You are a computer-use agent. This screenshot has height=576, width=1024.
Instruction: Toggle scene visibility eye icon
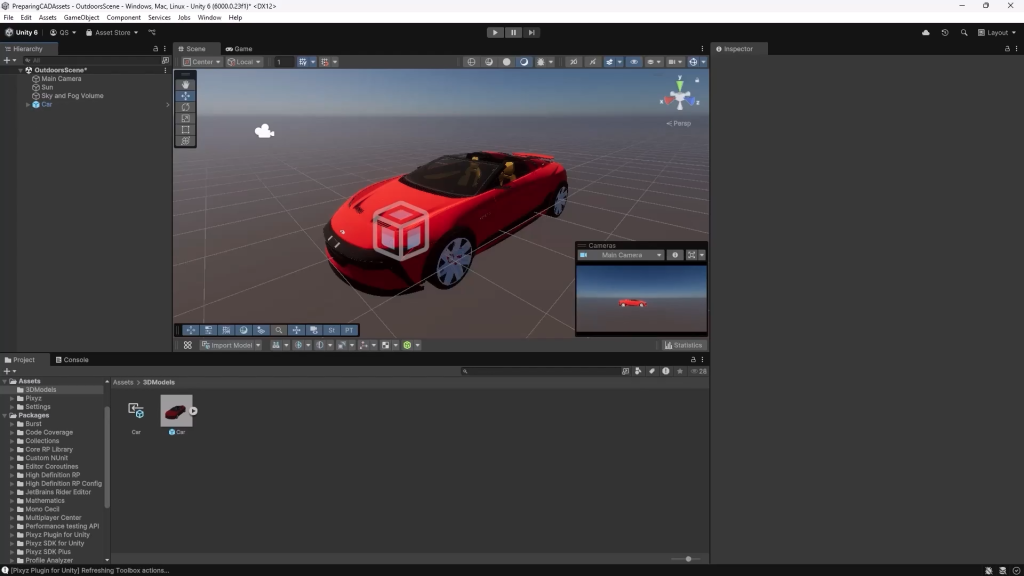click(x=633, y=62)
